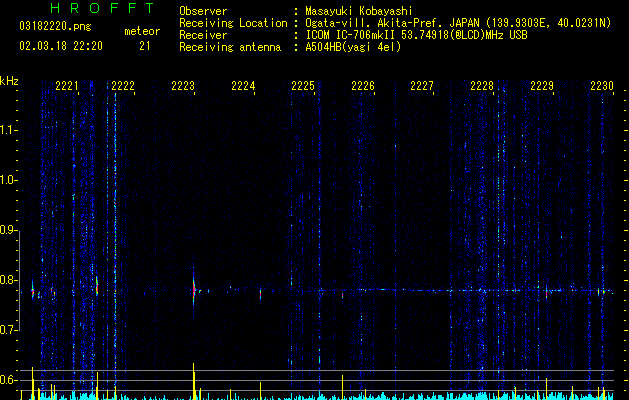The height and width of the screenshot is (400, 629).
Task: Click the kHz axis unit label
Action: 9,81
